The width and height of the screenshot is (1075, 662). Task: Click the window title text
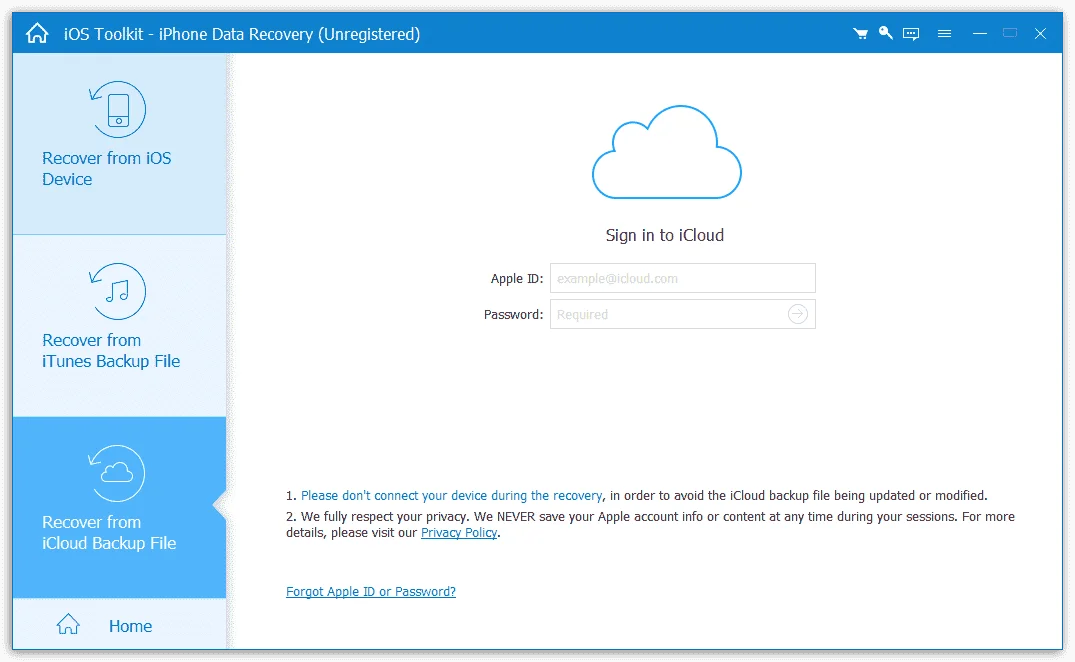241,34
